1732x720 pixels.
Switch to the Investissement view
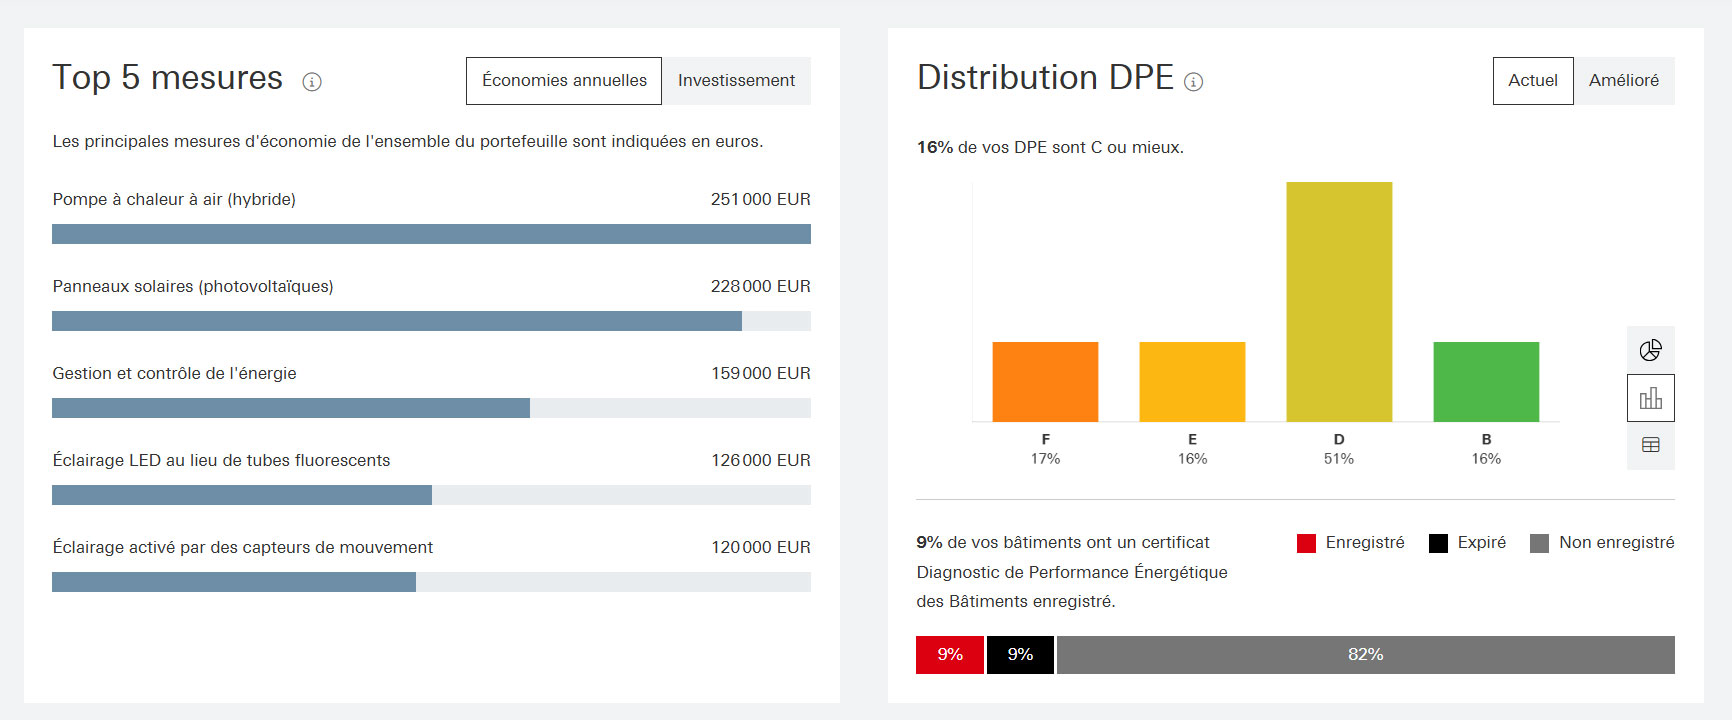click(736, 81)
